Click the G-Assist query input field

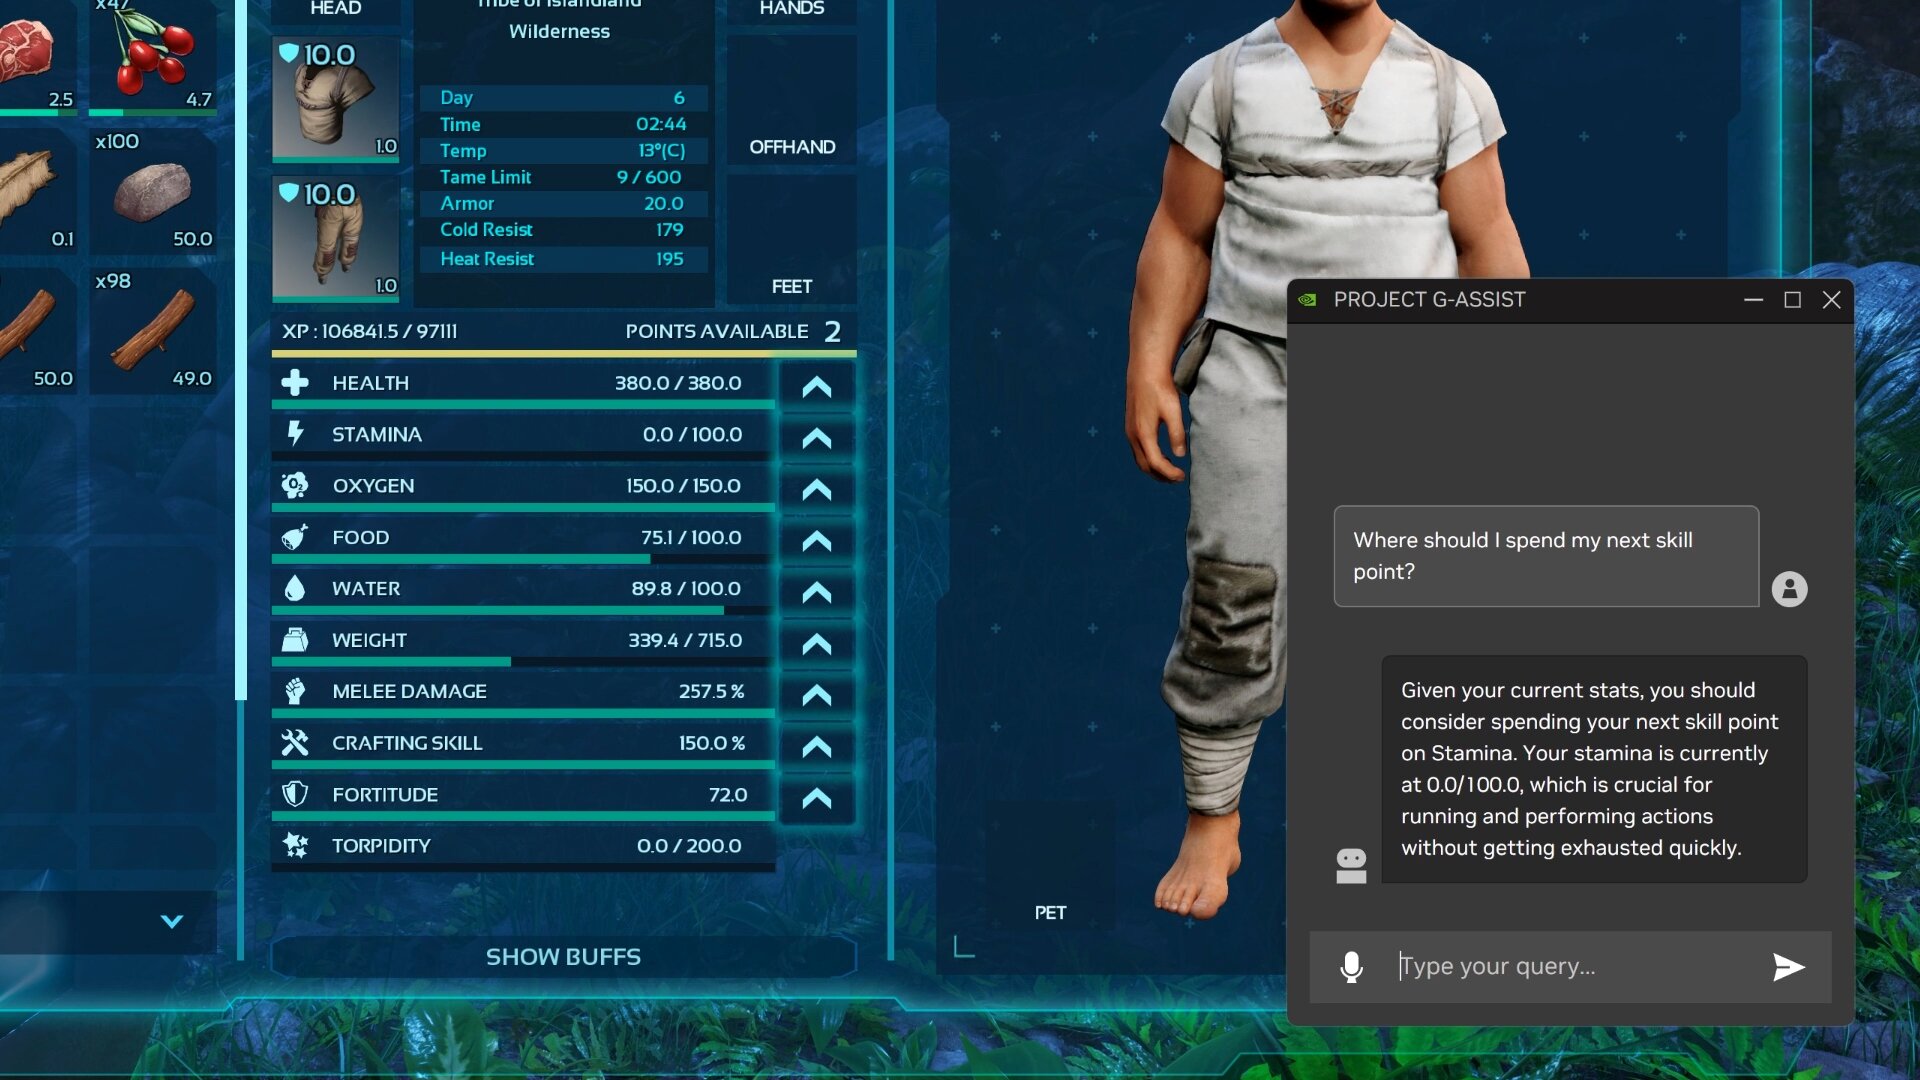1571,964
